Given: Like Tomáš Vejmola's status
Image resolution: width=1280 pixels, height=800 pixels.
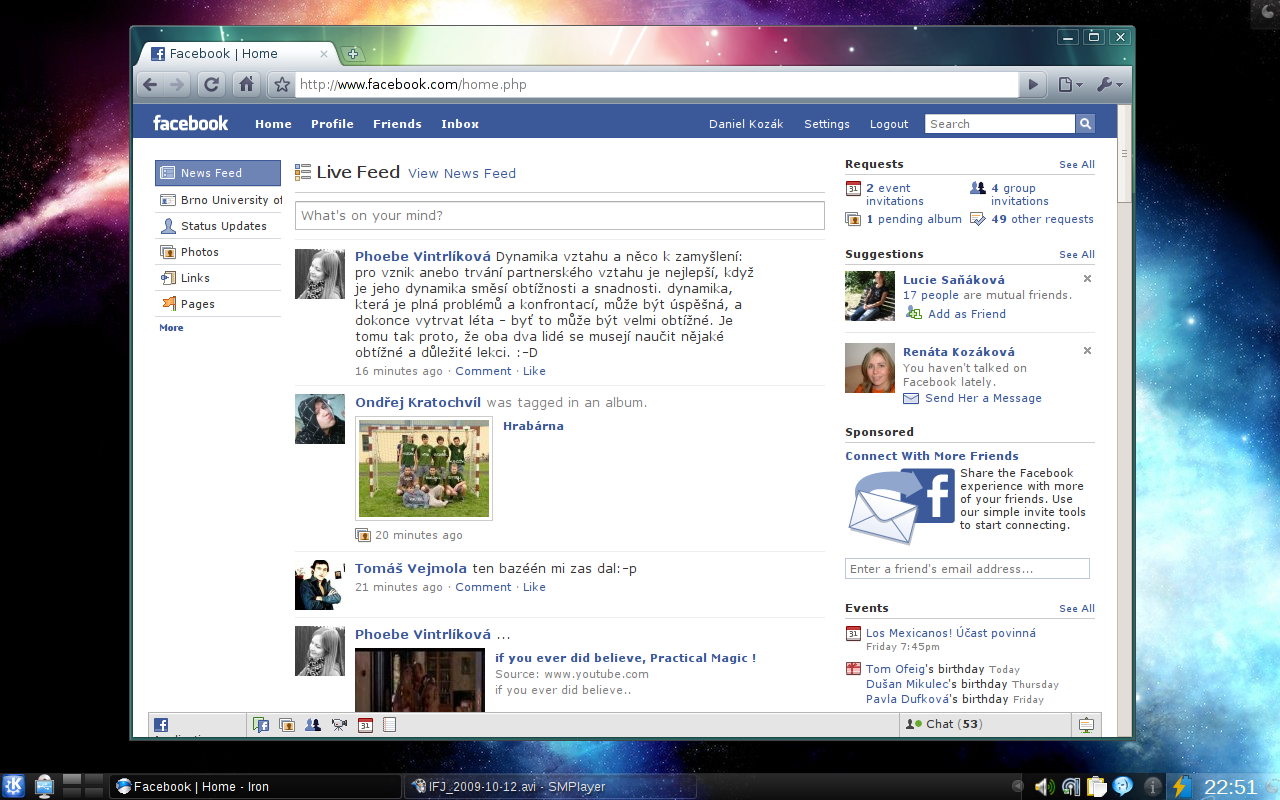Looking at the screenshot, I should [534, 587].
